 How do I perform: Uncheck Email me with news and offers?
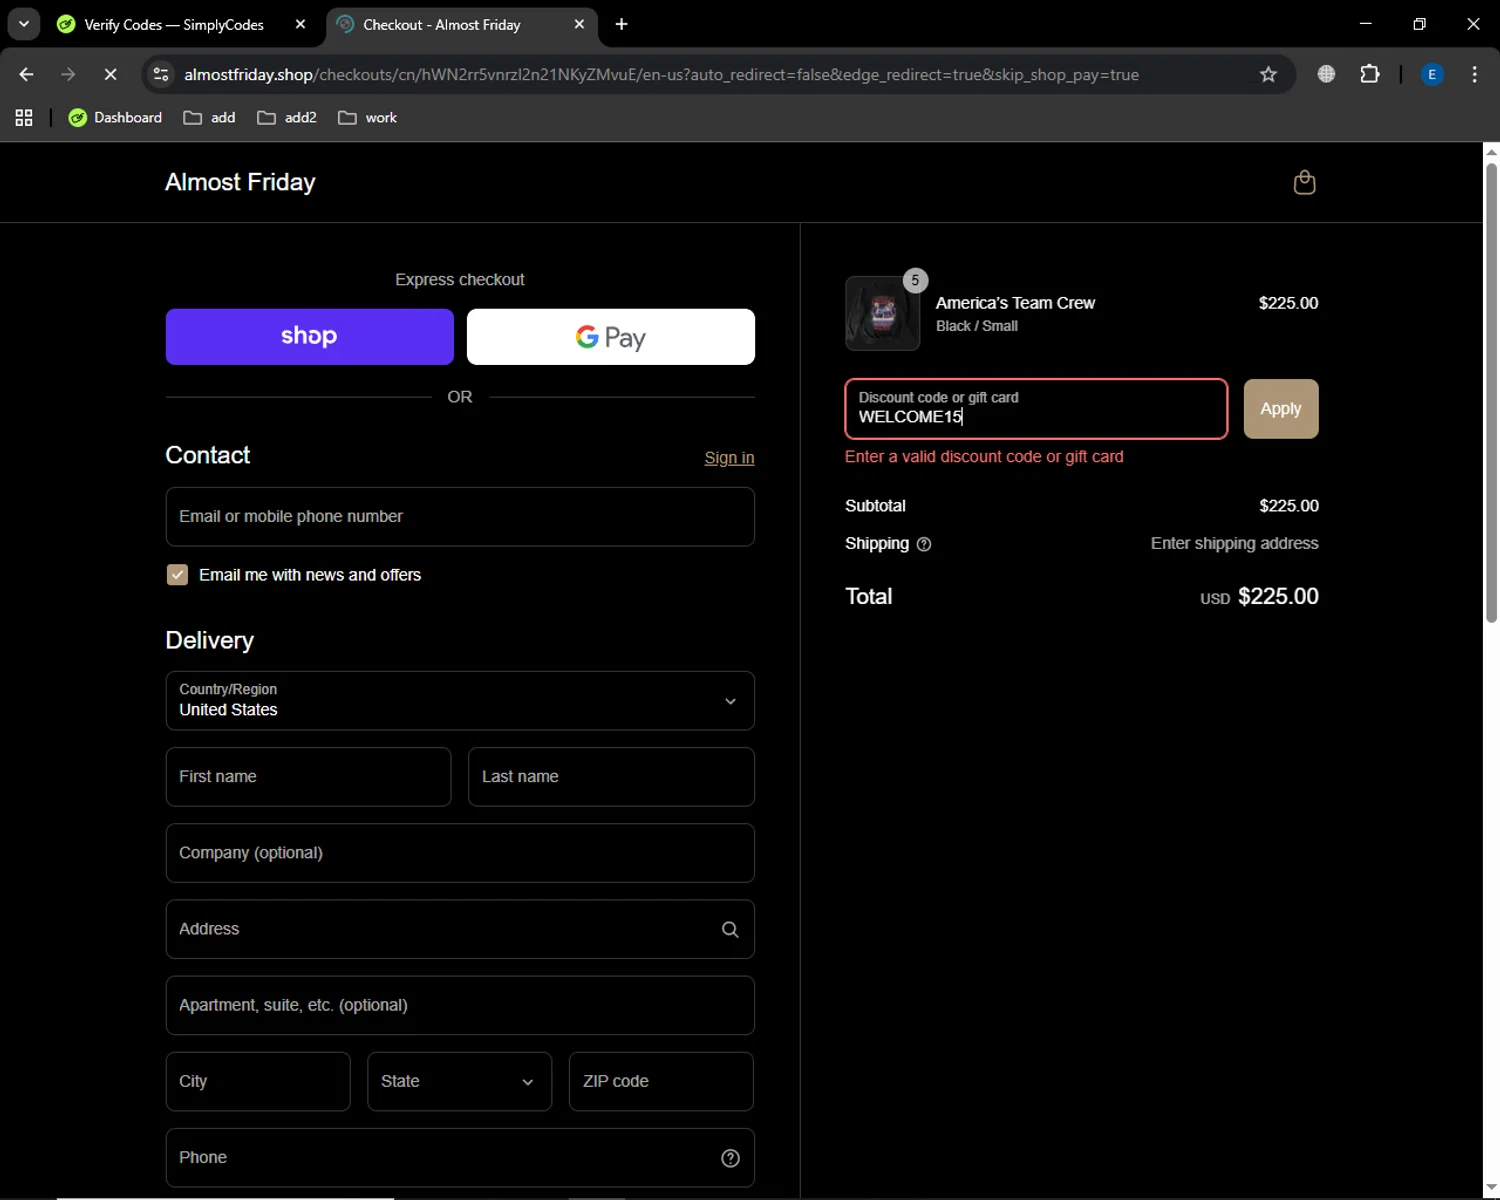(x=177, y=575)
